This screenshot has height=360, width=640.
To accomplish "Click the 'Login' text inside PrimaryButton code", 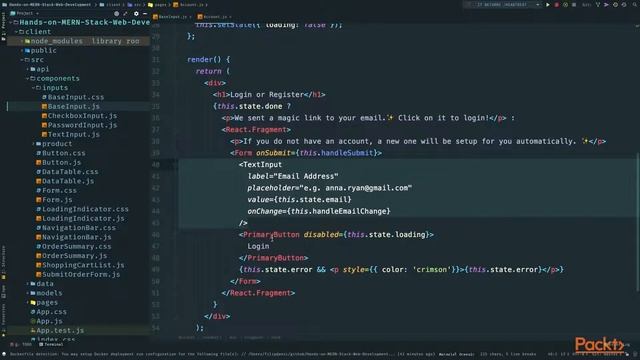I will click(x=258, y=247).
